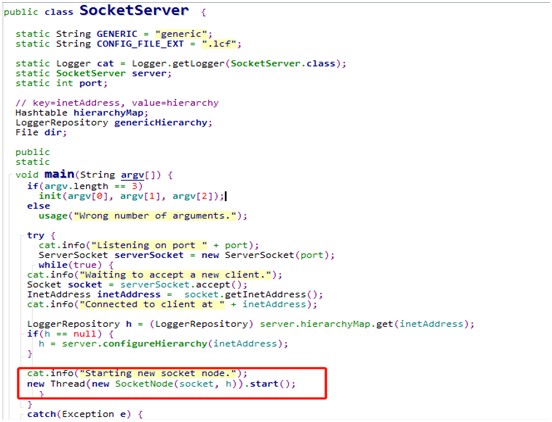This screenshot has width=552, height=422.
Task: Click the server.configureHierarchy call
Action: (x=134, y=344)
